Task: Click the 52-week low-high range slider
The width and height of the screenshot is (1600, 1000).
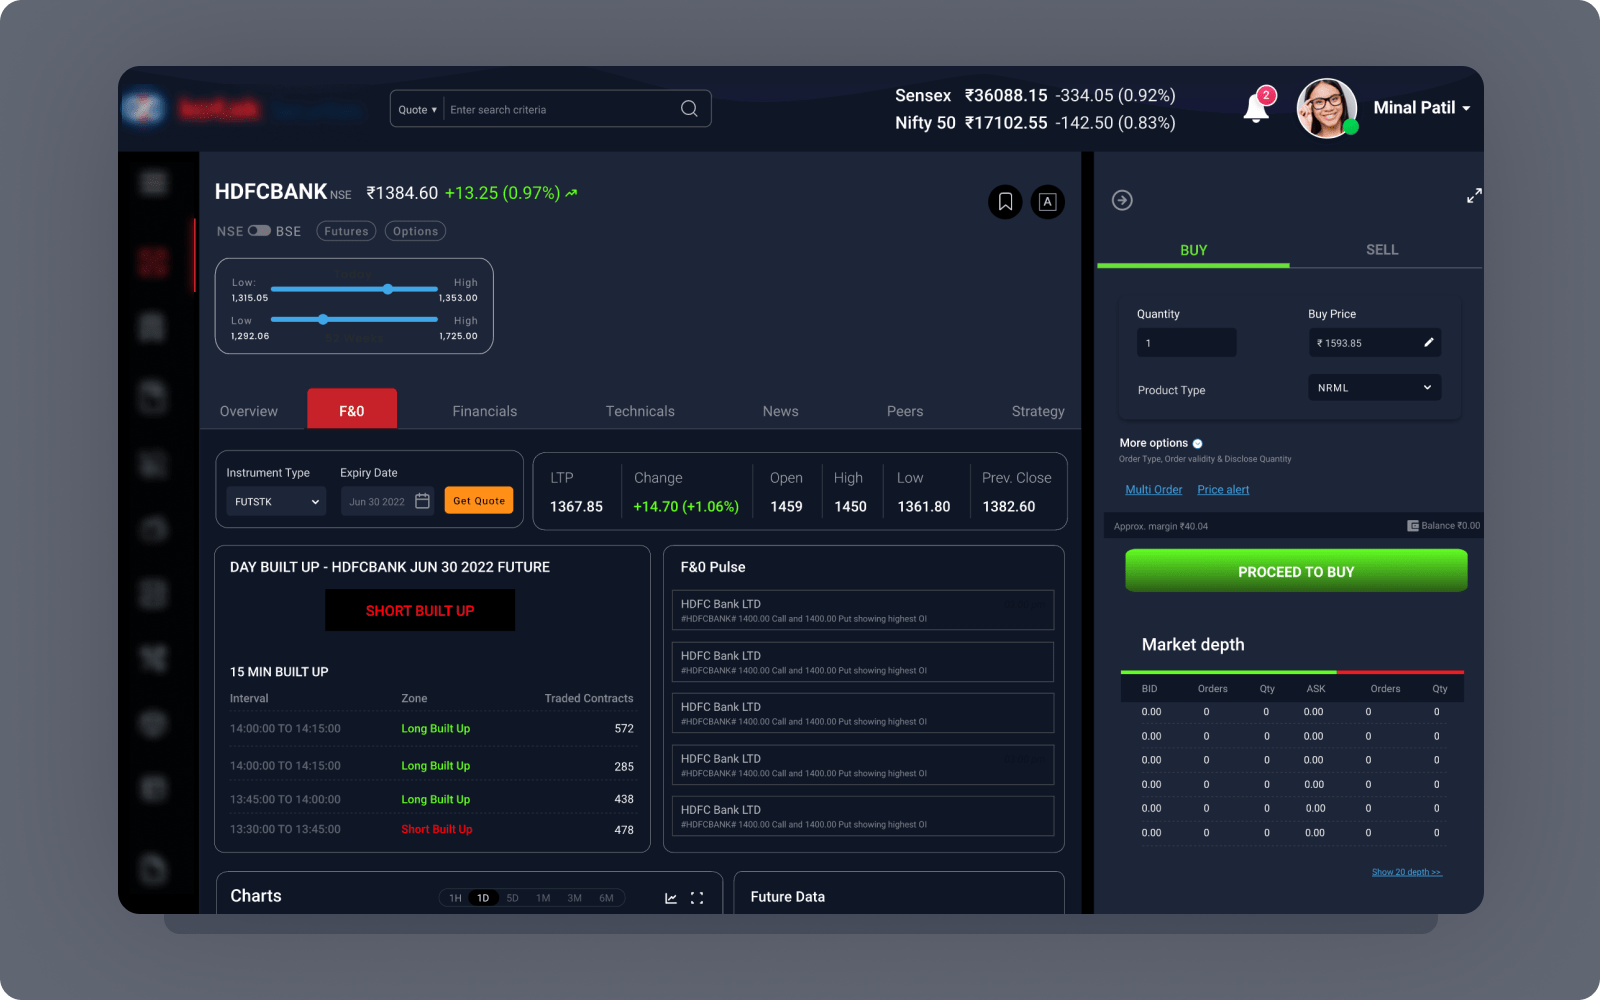Action: 354,319
